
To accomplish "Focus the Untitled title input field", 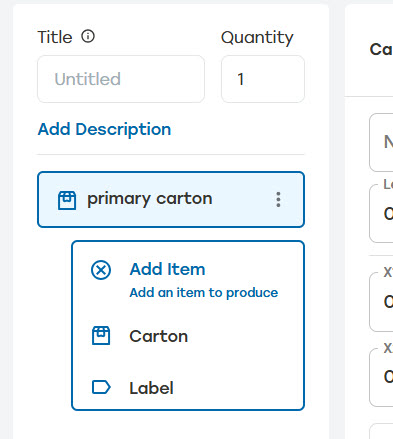I will click(x=121, y=79).
